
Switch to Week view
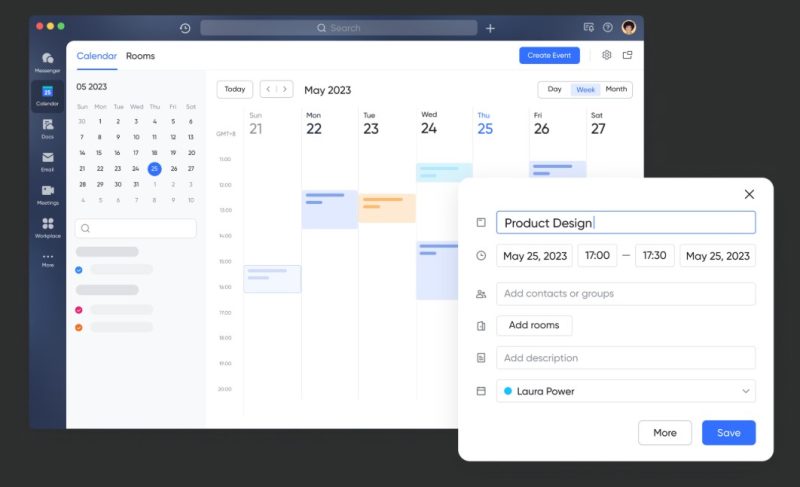coord(585,90)
